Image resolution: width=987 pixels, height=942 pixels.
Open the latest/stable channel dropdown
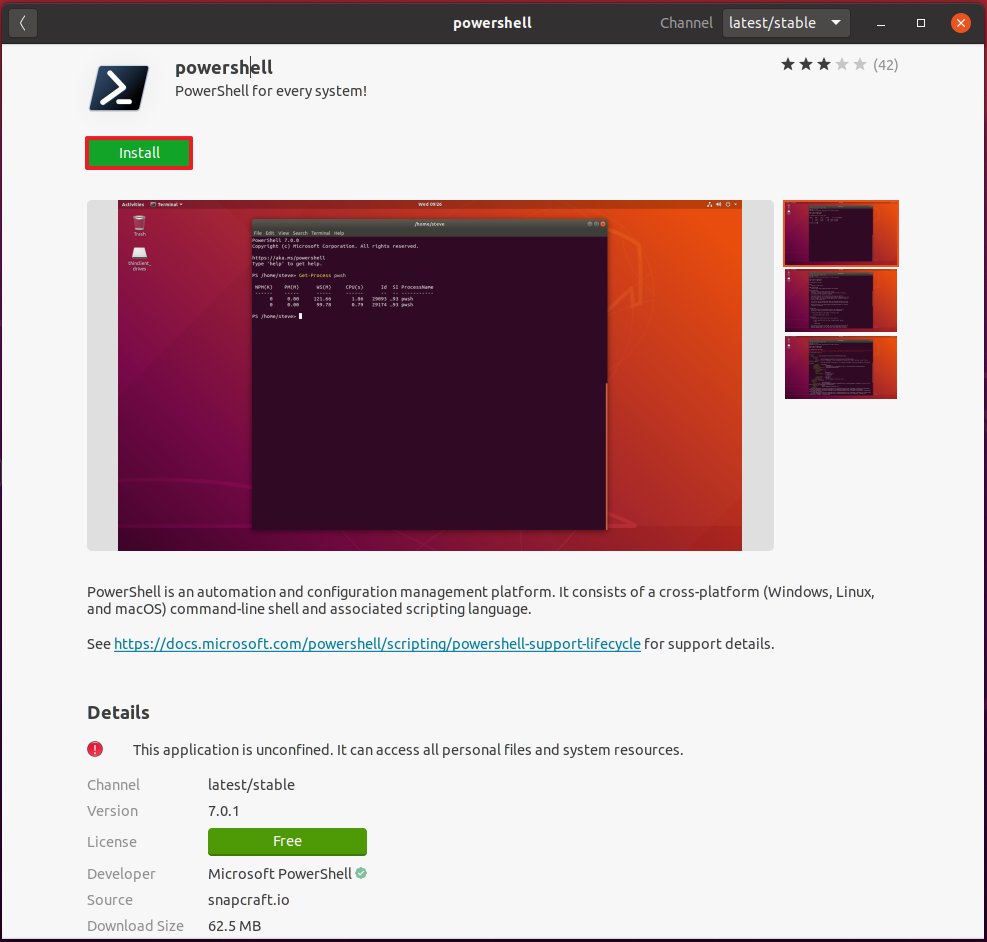coord(786,22)
